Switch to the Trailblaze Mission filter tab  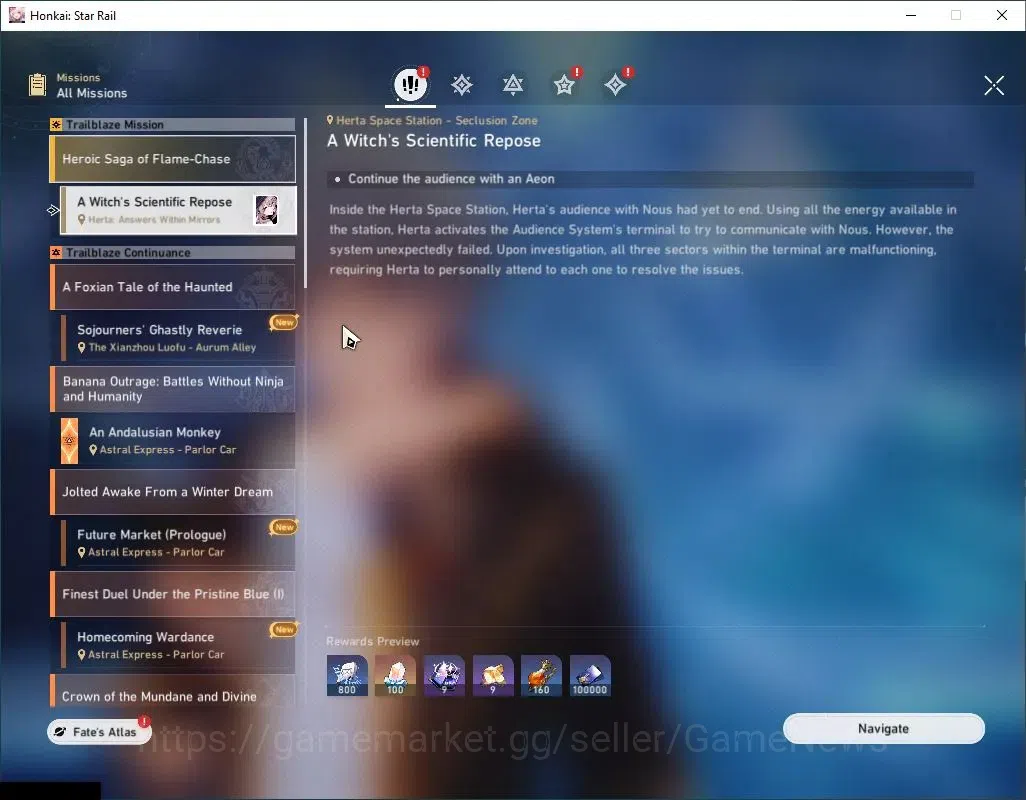462,85
